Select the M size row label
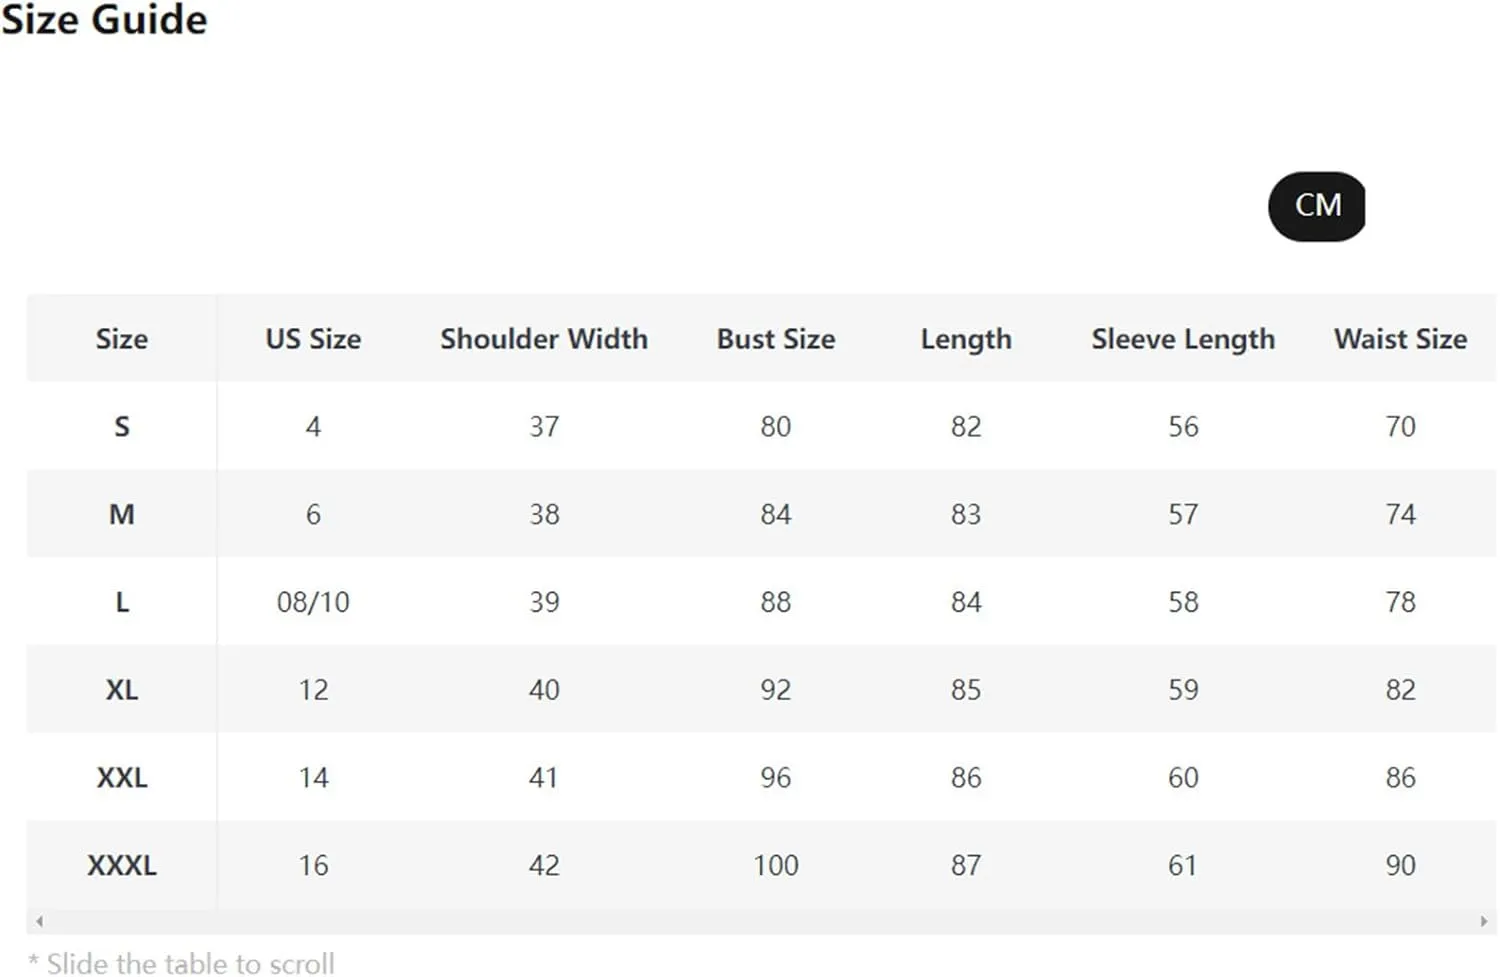Viewport: 1500px width, 977px height. coord(122,514)
